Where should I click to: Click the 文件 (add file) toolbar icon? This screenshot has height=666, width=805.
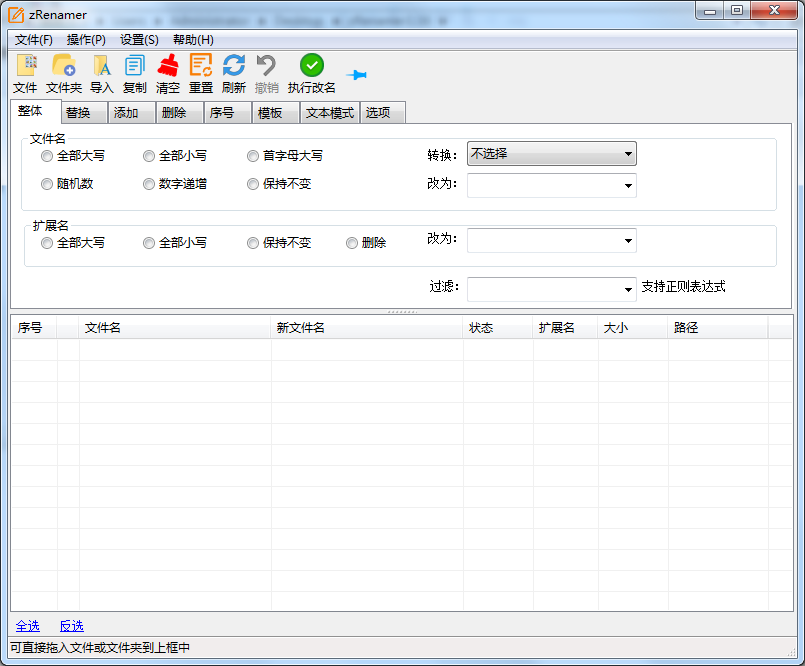point(25,66)
